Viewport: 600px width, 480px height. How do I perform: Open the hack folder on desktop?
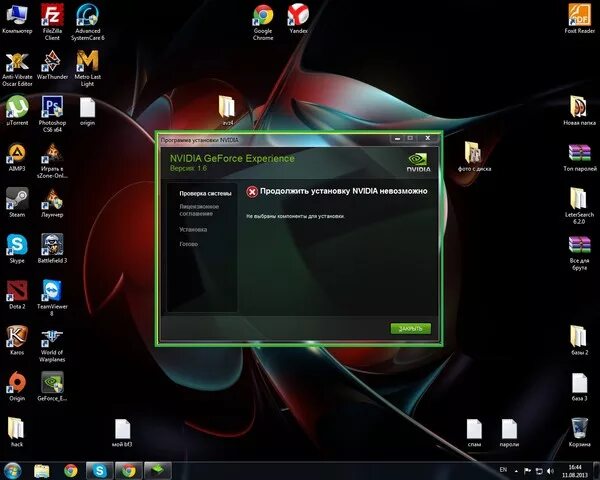click(x=16, y=433)
